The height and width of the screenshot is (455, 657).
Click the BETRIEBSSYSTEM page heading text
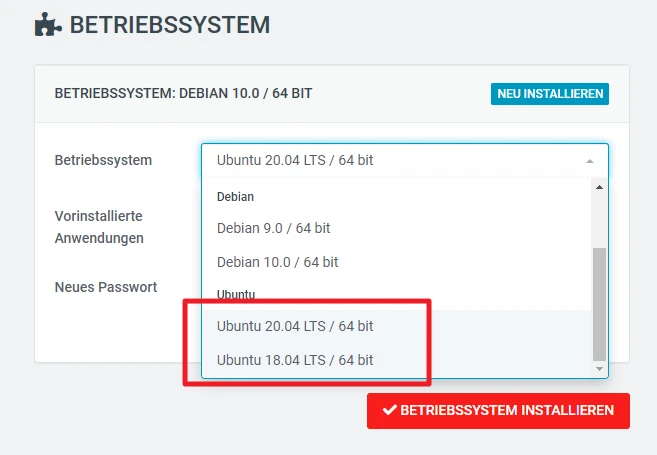pyautogui.click(x=169, y=24)
